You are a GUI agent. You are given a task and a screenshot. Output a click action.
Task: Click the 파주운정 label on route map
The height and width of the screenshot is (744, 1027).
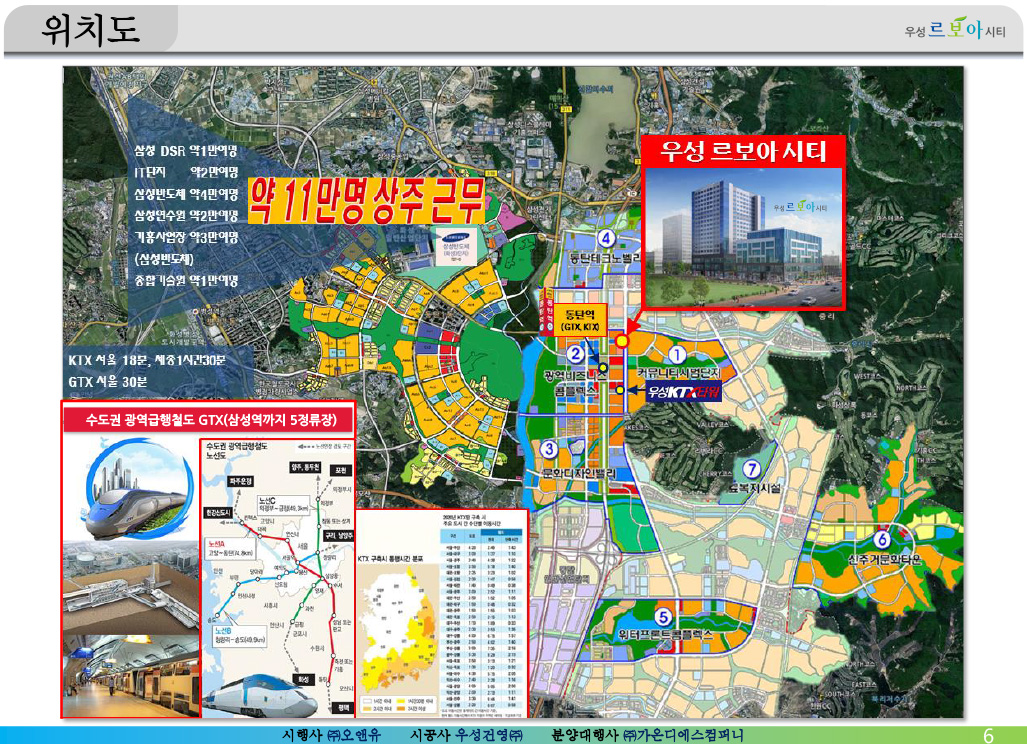[x=240, y=481]
